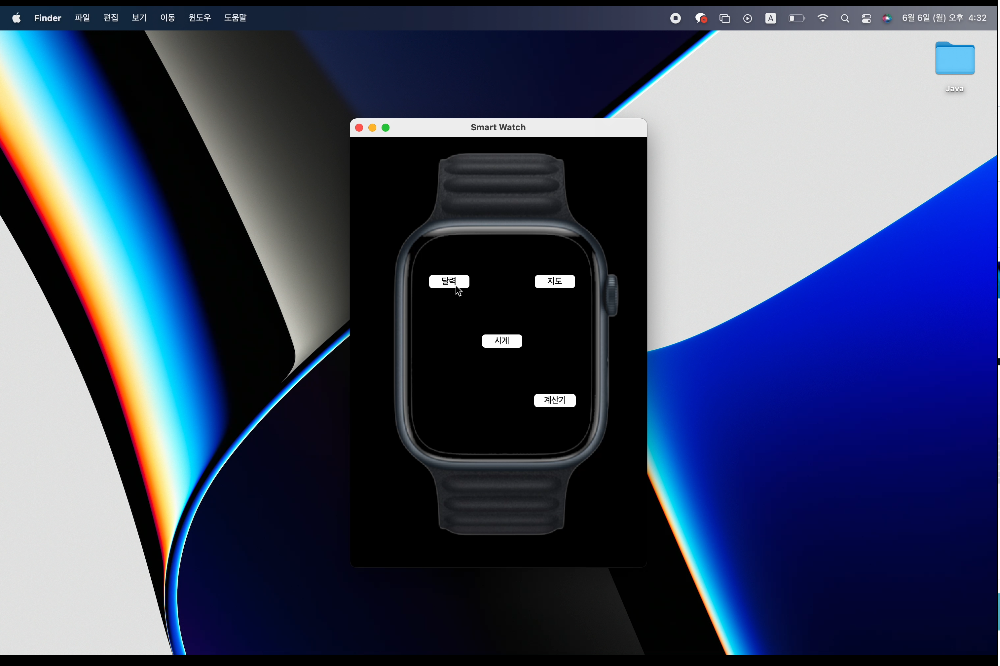Open the 계산기 app button
Viewport: 1000px width, 666px height.
click(x=555, y=400)
